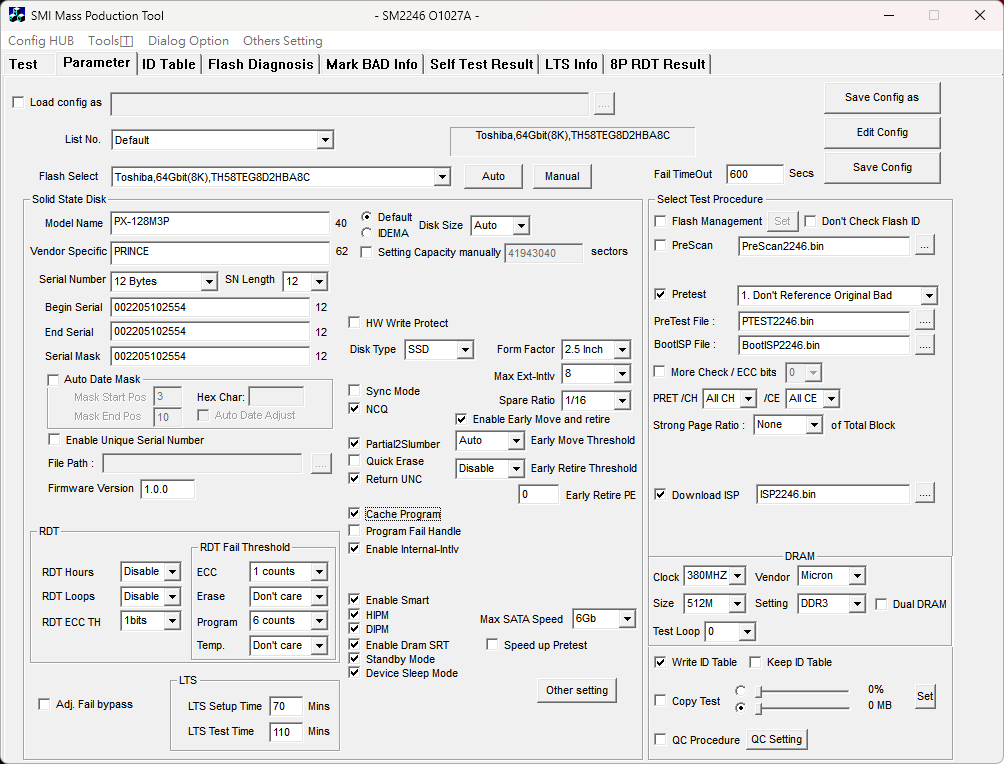1004x764 pixels.
Task: Open the Max SATA Speed dropdown
Action: (627, 619)
